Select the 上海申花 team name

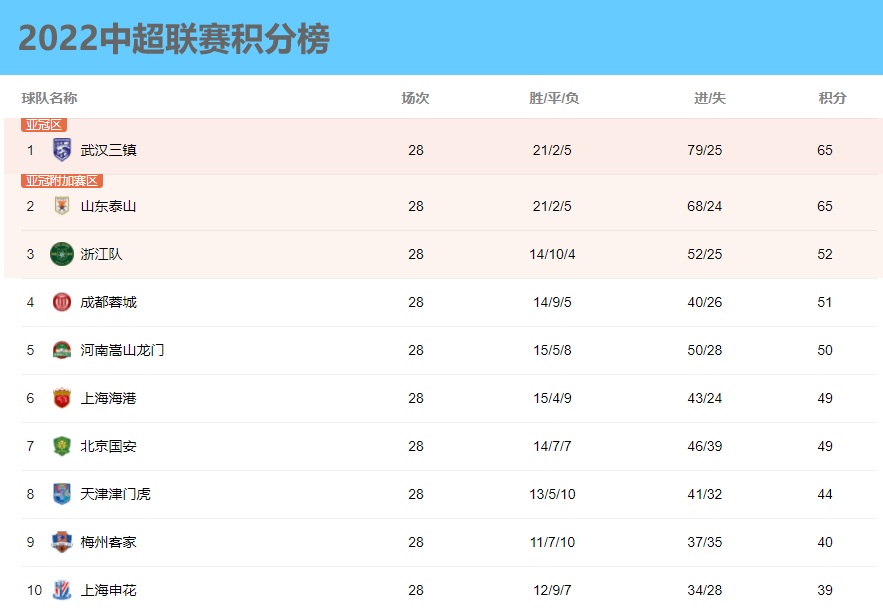click(108, 591)
